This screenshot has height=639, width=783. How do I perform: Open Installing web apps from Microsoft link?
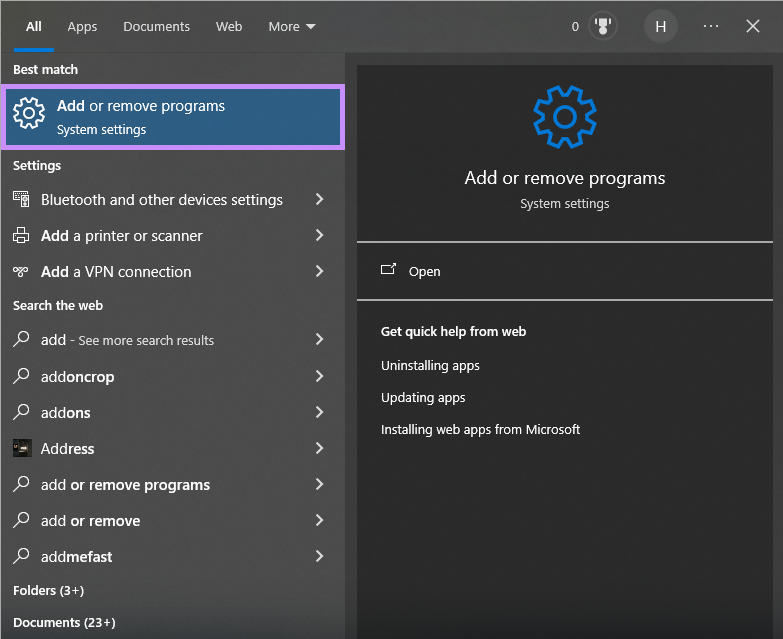coord(480,429)
